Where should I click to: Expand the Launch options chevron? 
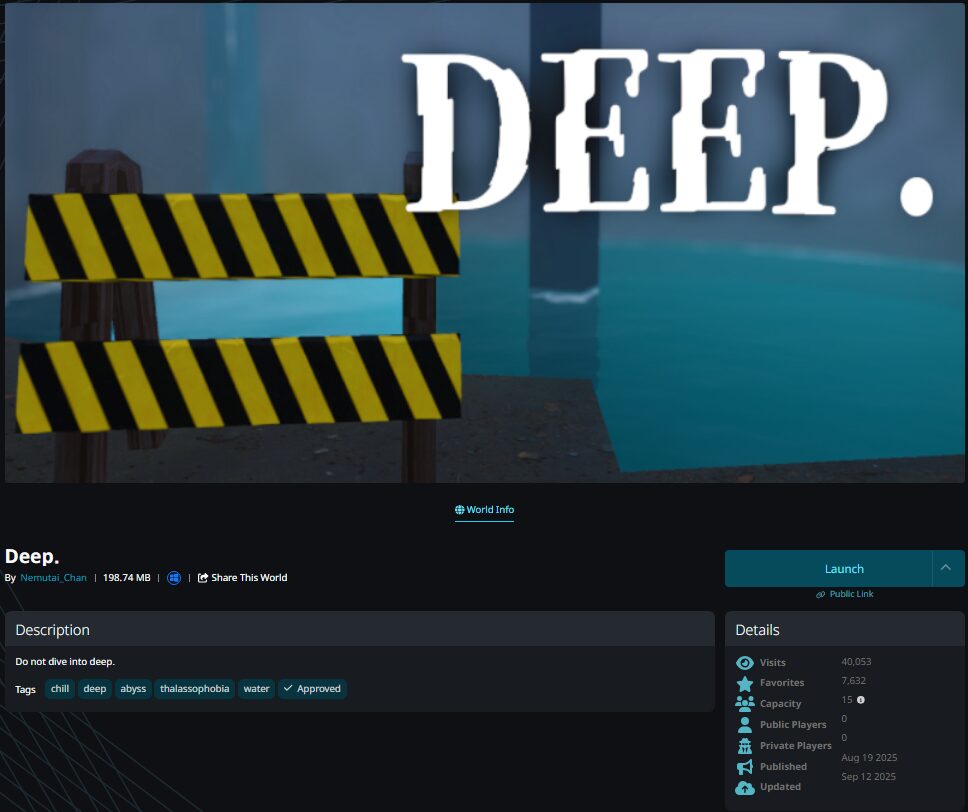(946, 568)
